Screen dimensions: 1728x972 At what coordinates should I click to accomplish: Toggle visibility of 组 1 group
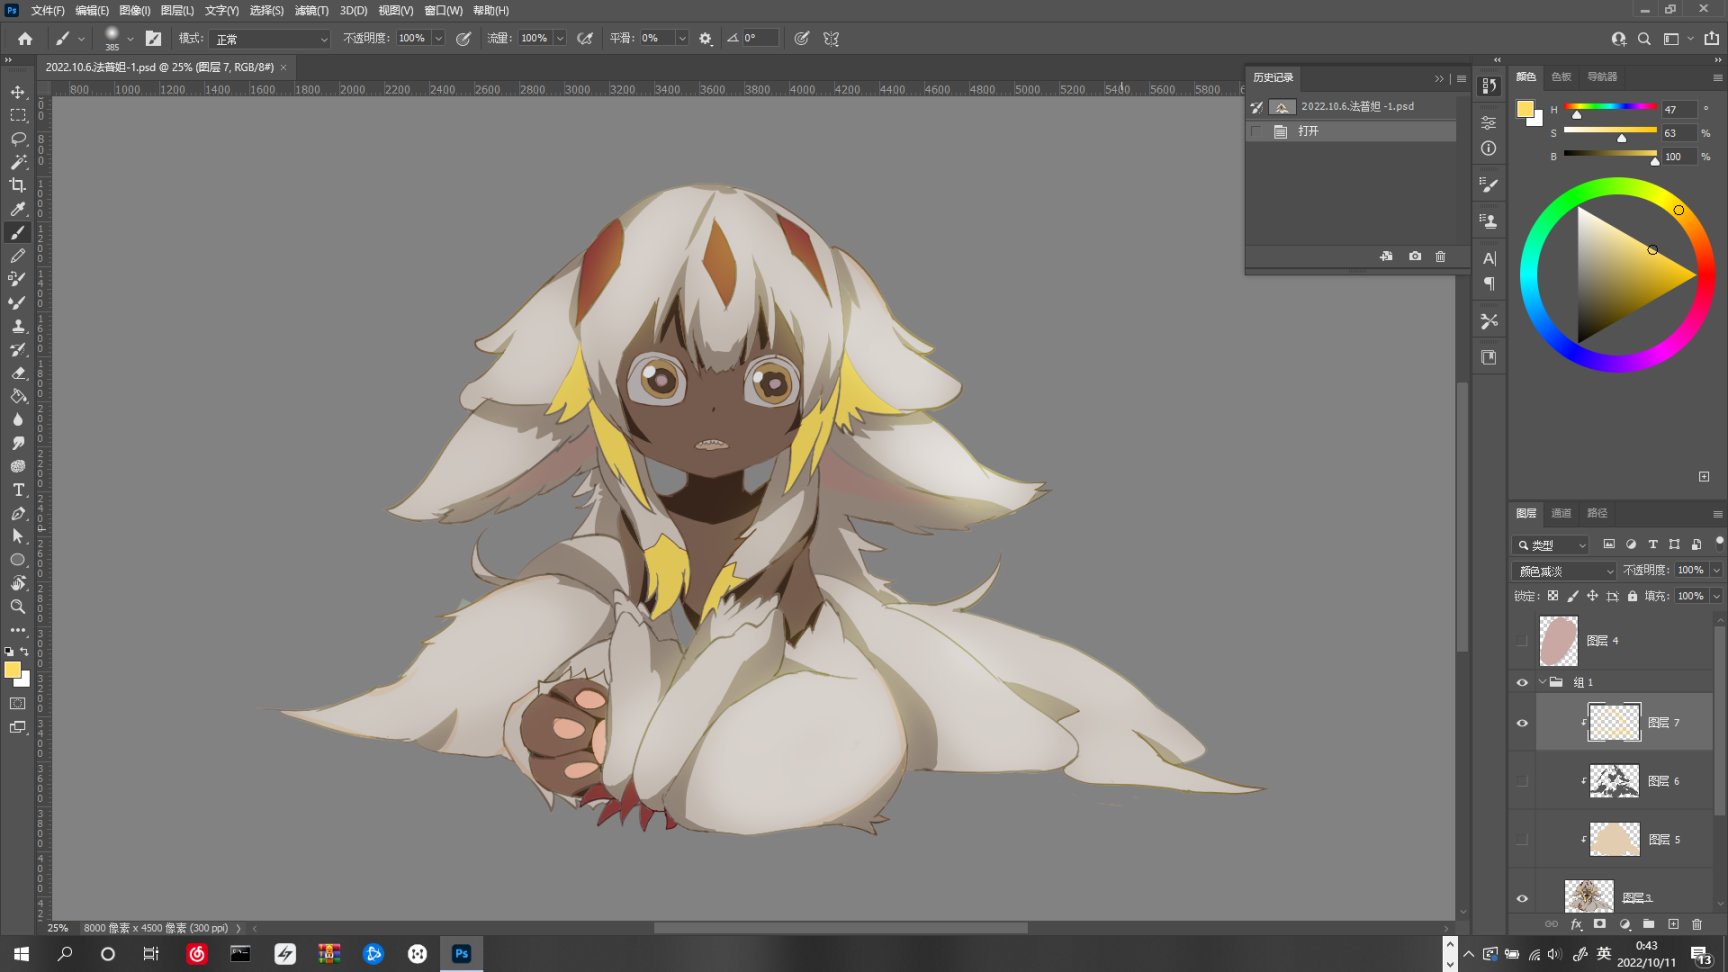(x=1522, y=683)
